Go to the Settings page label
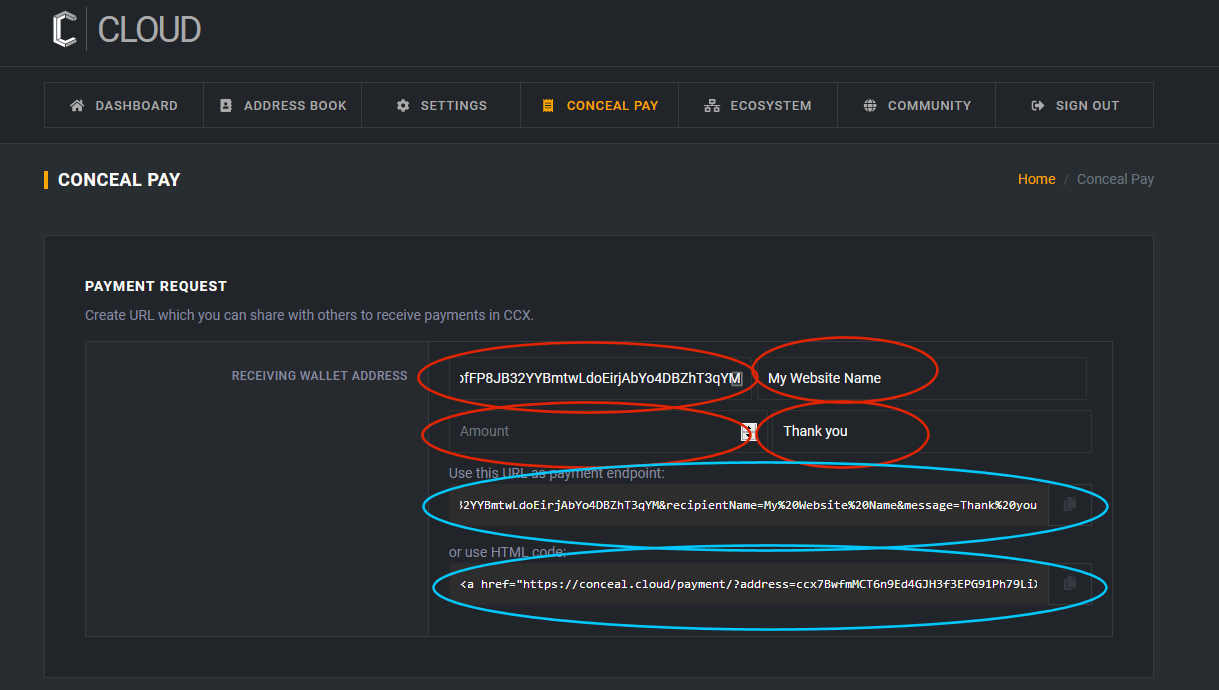 point(453,105)
